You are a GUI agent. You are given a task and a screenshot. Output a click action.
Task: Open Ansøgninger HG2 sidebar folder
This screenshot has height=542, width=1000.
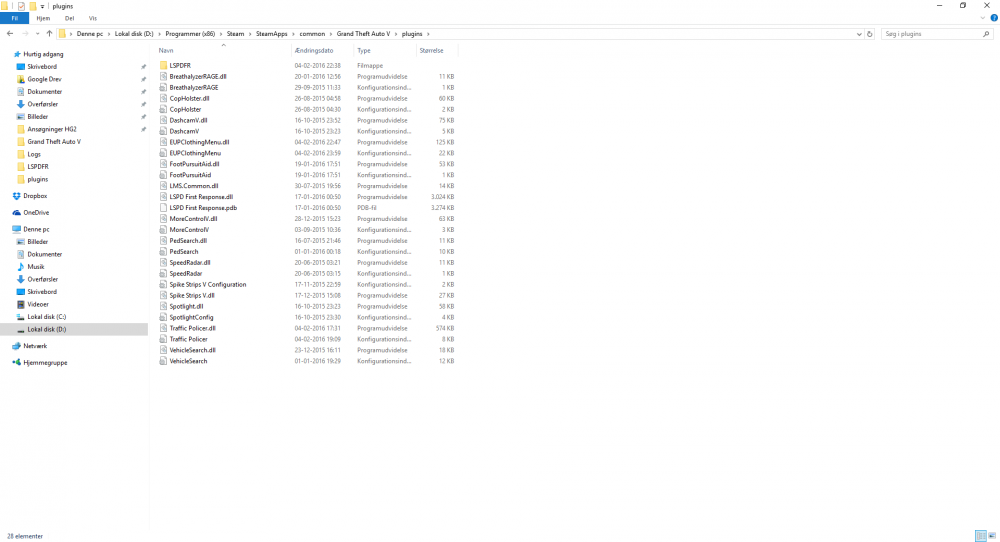[x=51, y=129]
